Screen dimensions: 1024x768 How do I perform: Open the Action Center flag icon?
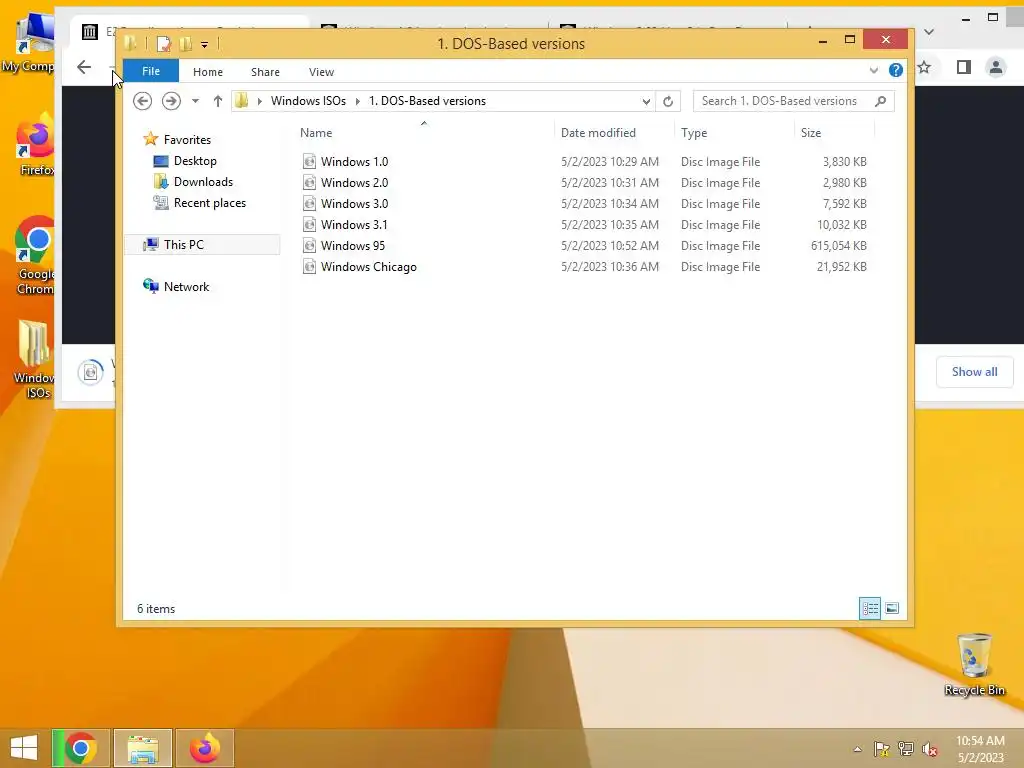tap(881, 749)
